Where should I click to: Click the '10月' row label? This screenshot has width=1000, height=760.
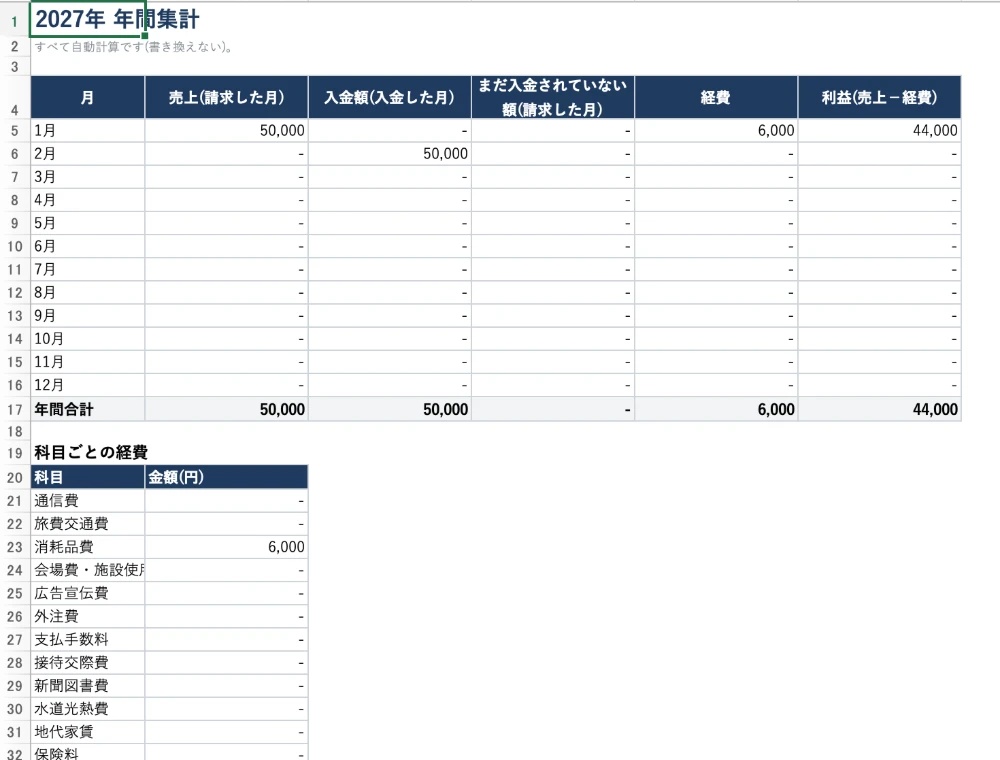coord(87,339)
